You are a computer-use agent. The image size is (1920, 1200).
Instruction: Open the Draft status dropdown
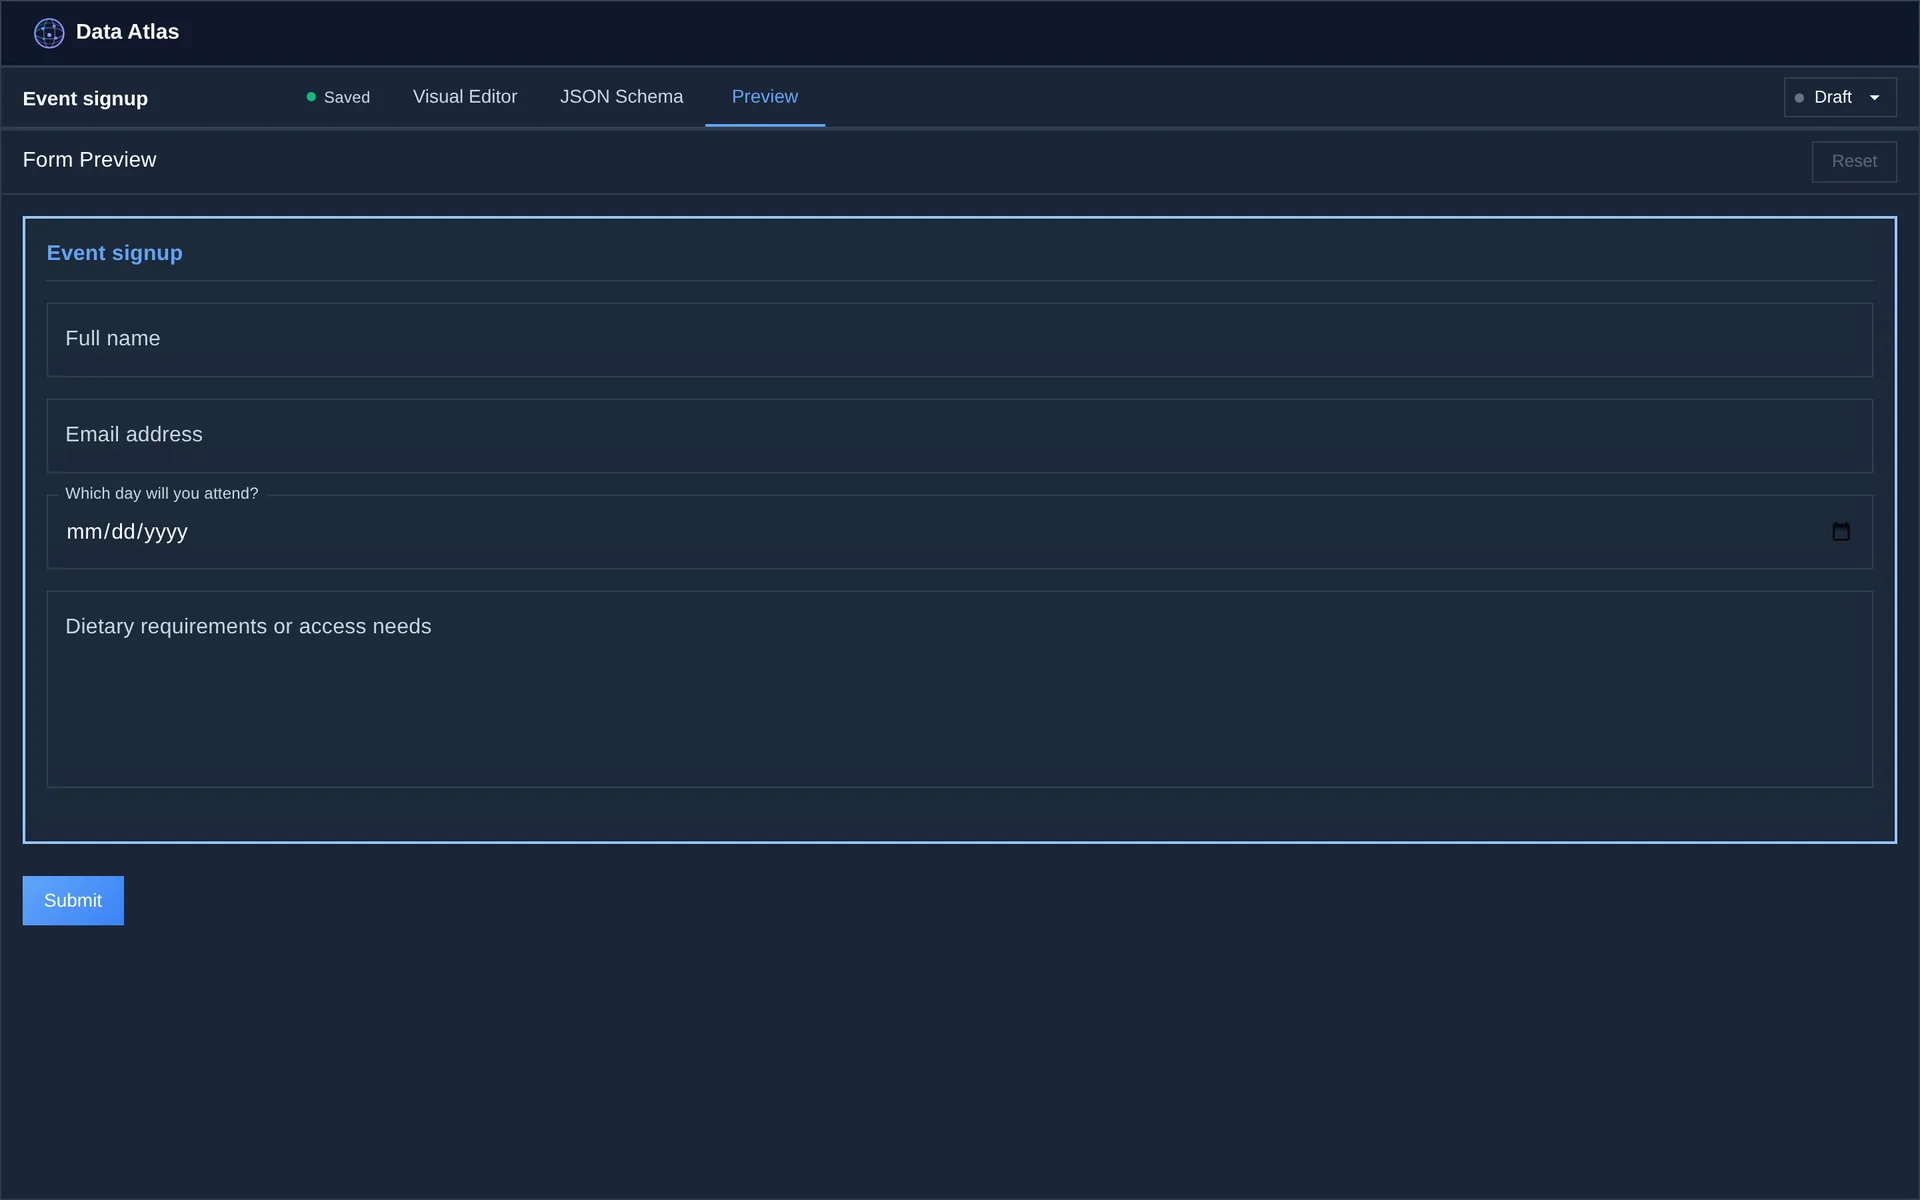click(1840, 97)
